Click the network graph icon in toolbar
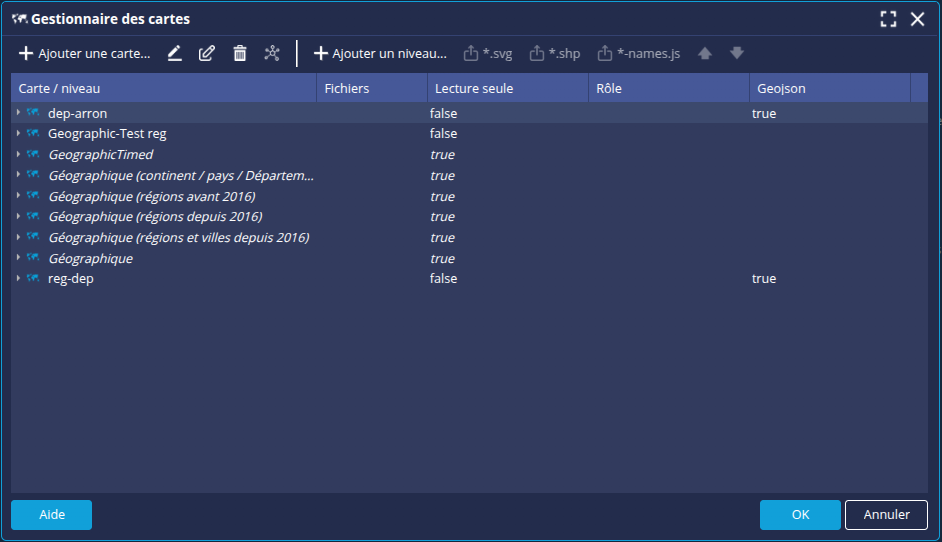The height and width of the screenshot is (542, 942). point(272,53)
